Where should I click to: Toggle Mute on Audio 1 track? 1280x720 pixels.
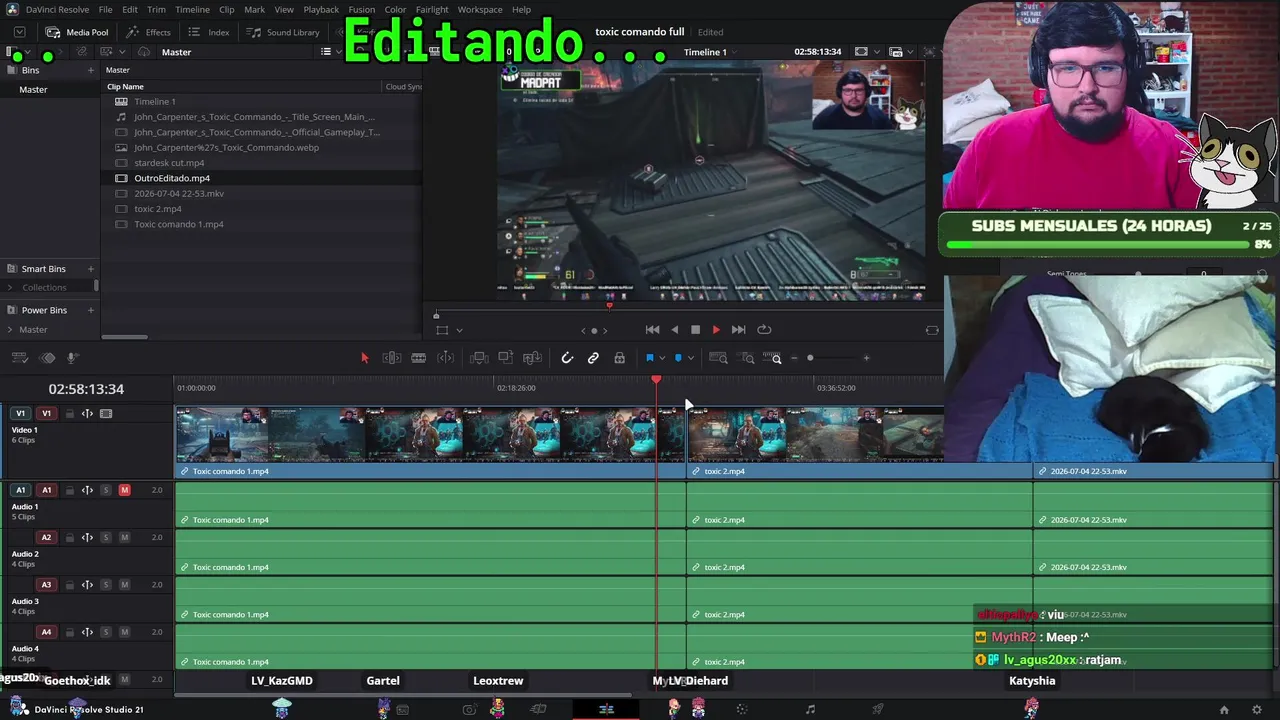click(124, 490)
